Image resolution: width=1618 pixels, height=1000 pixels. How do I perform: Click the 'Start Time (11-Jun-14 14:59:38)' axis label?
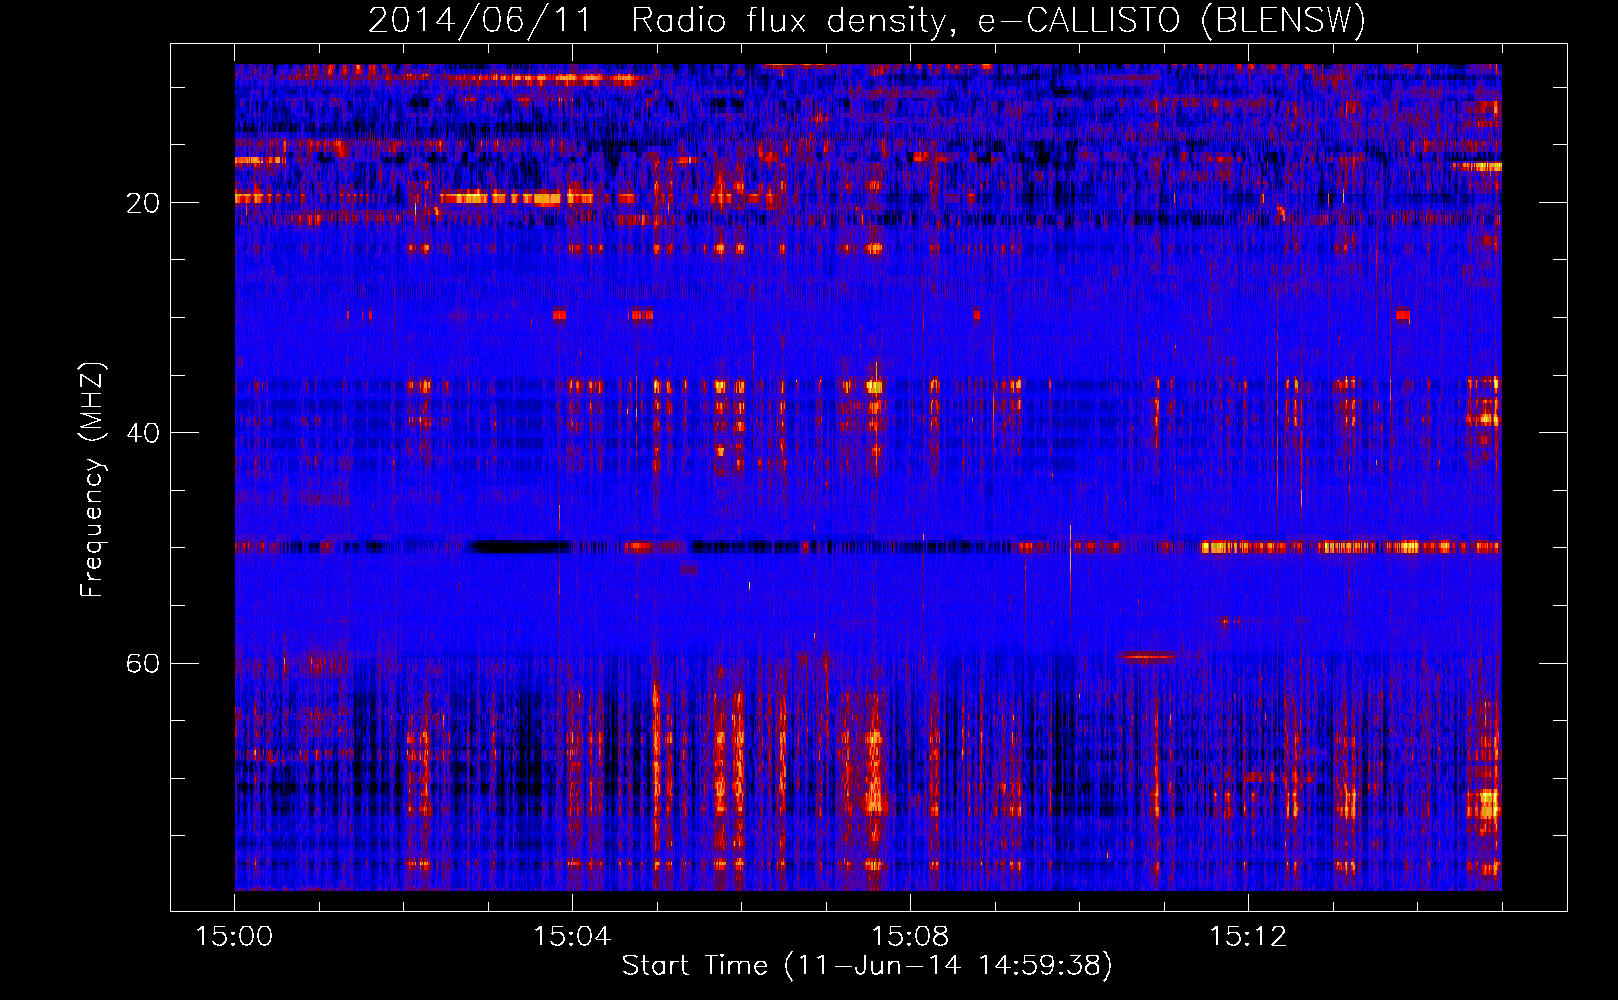867,966
